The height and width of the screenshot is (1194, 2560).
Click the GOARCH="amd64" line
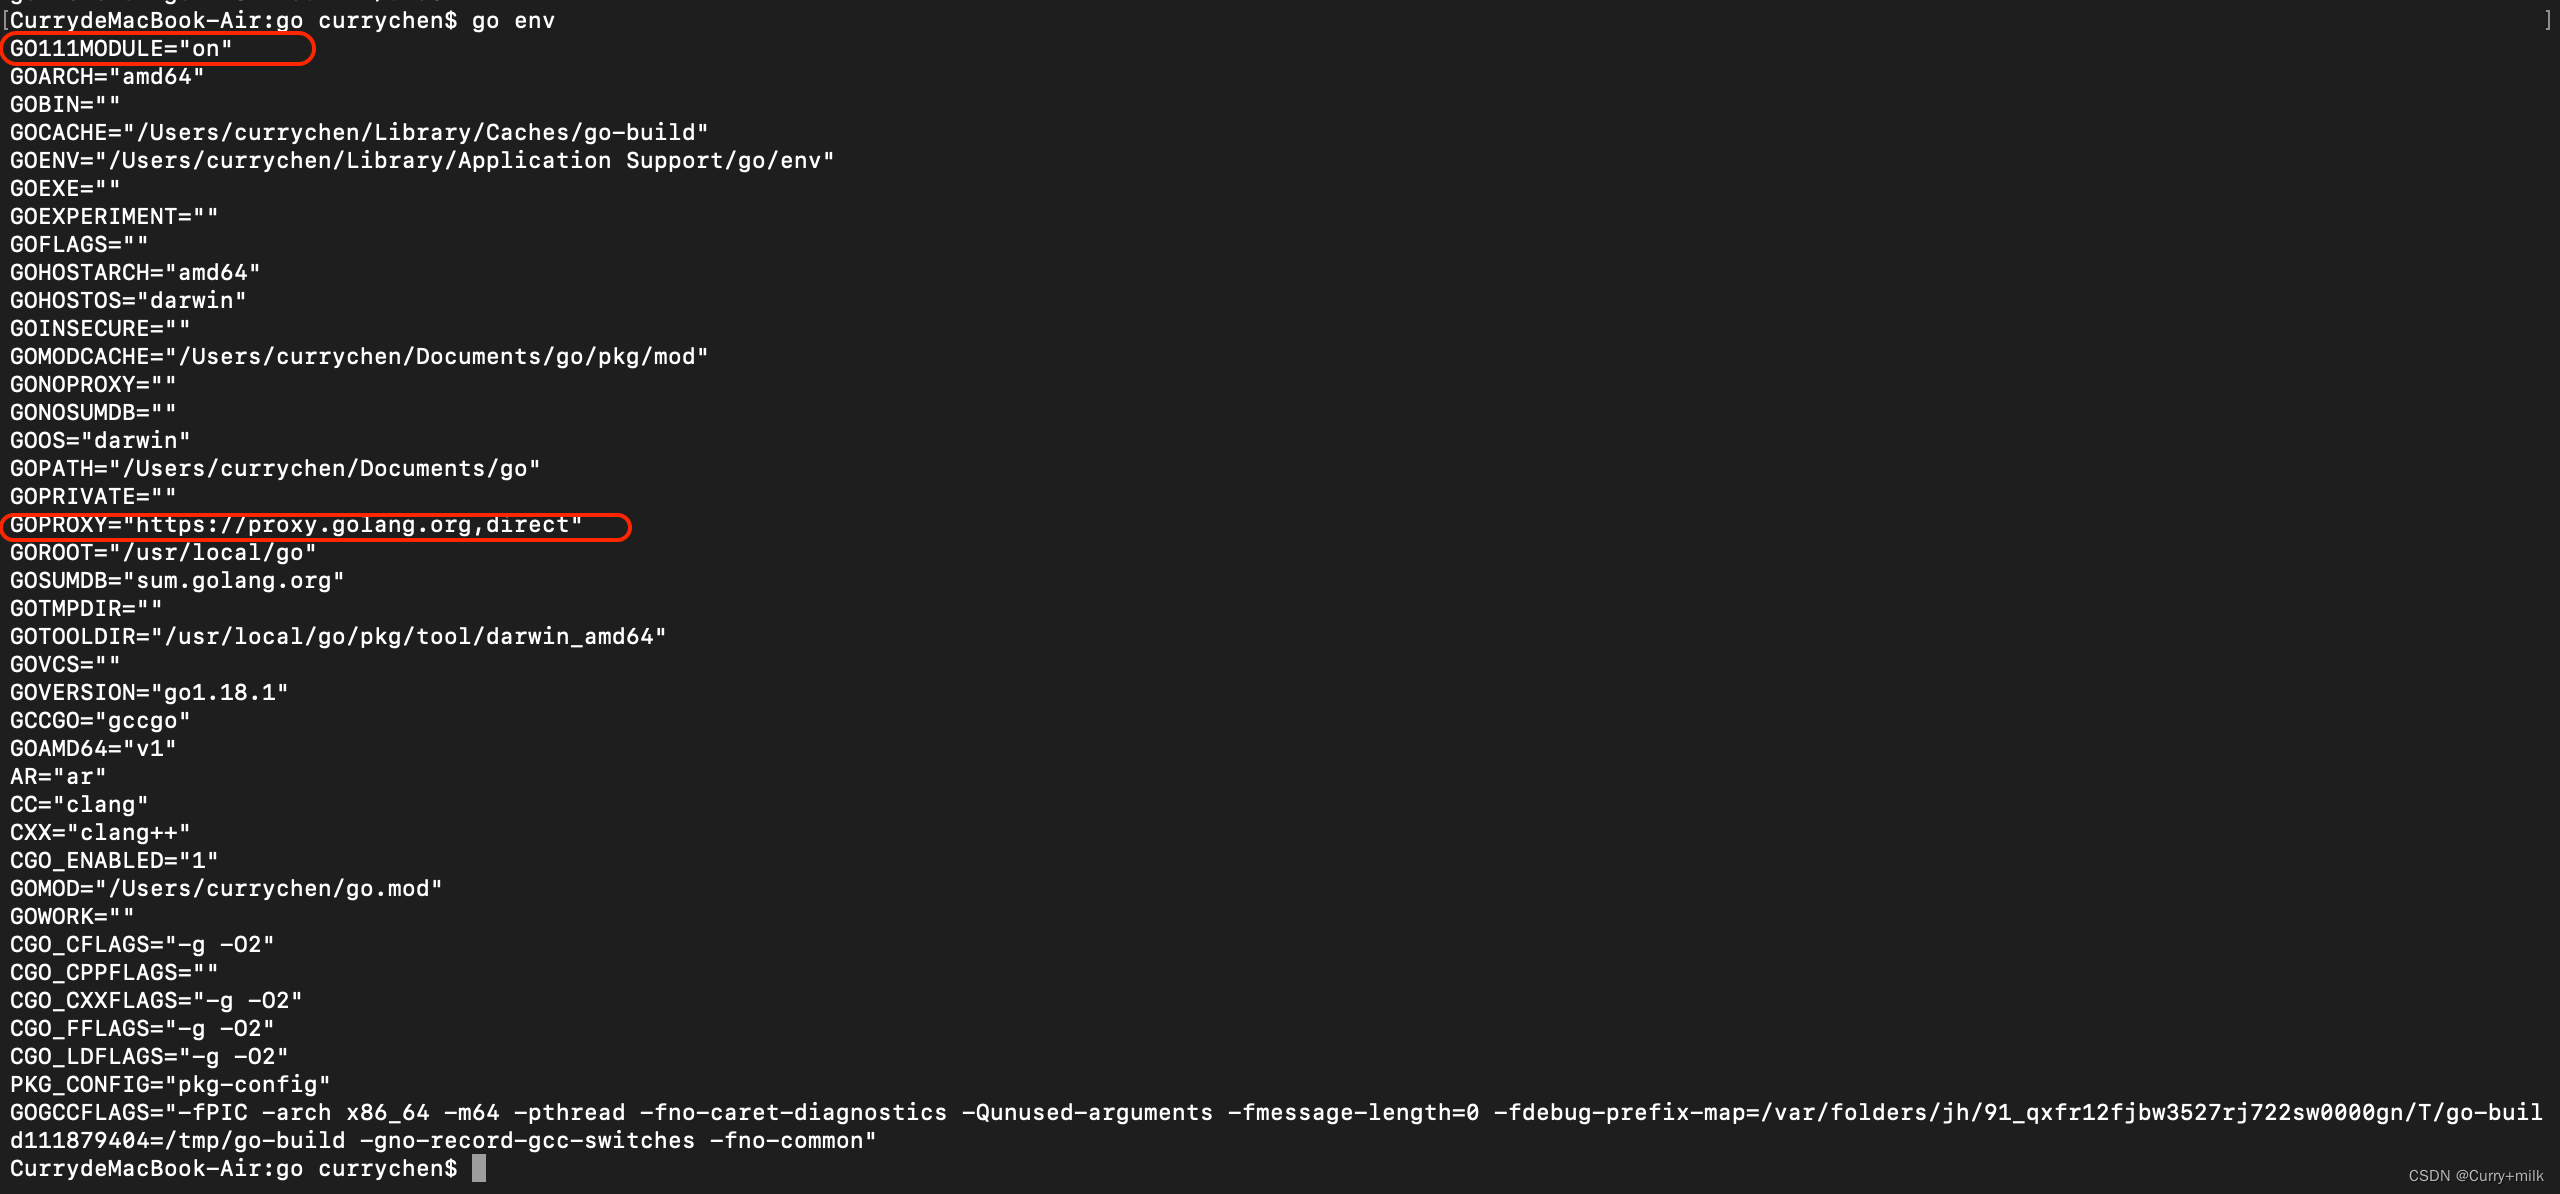(107, 77)
